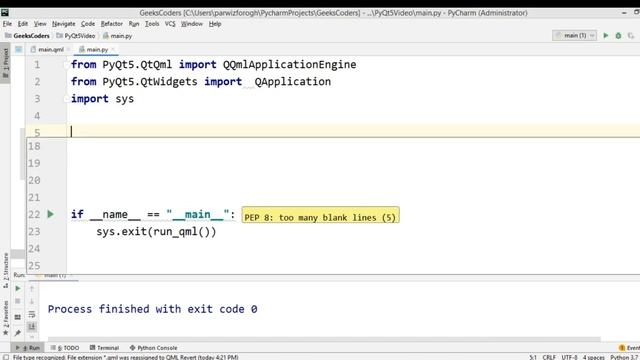Rerun the program in the Run panel
This screenshot has height=360, width=640.
pos(18,289)
